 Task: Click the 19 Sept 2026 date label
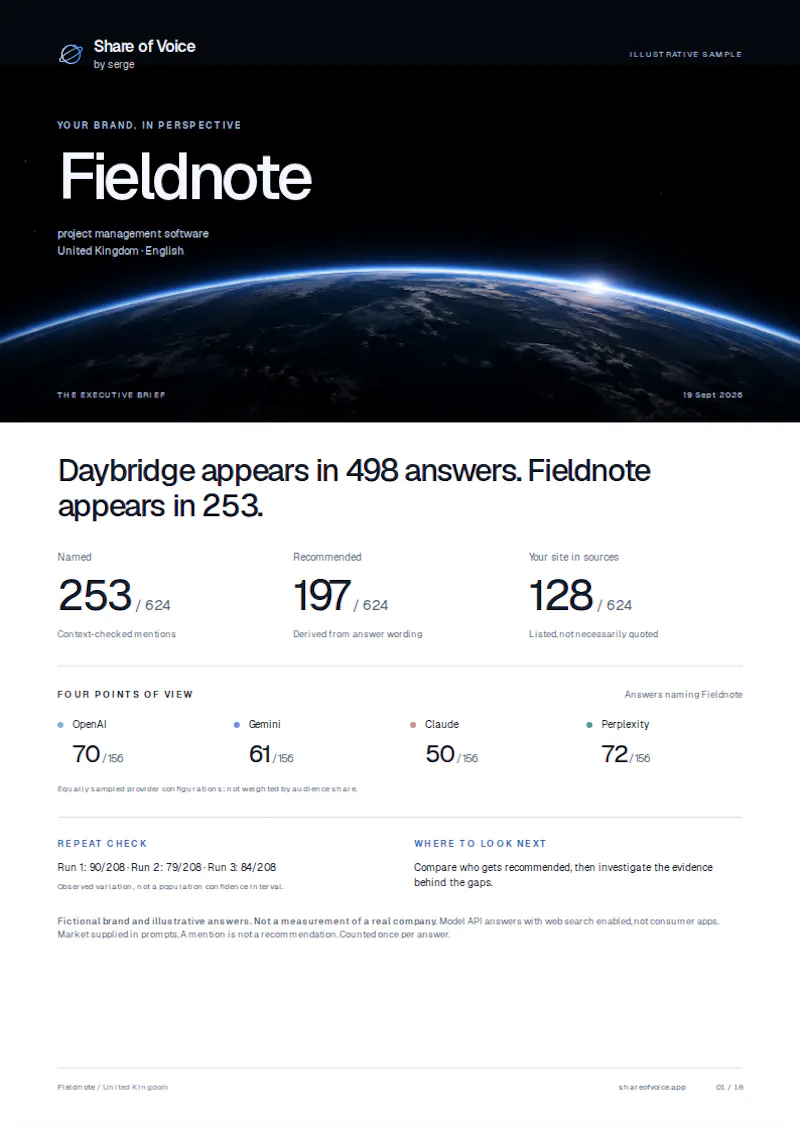click(x=713, y=395)
